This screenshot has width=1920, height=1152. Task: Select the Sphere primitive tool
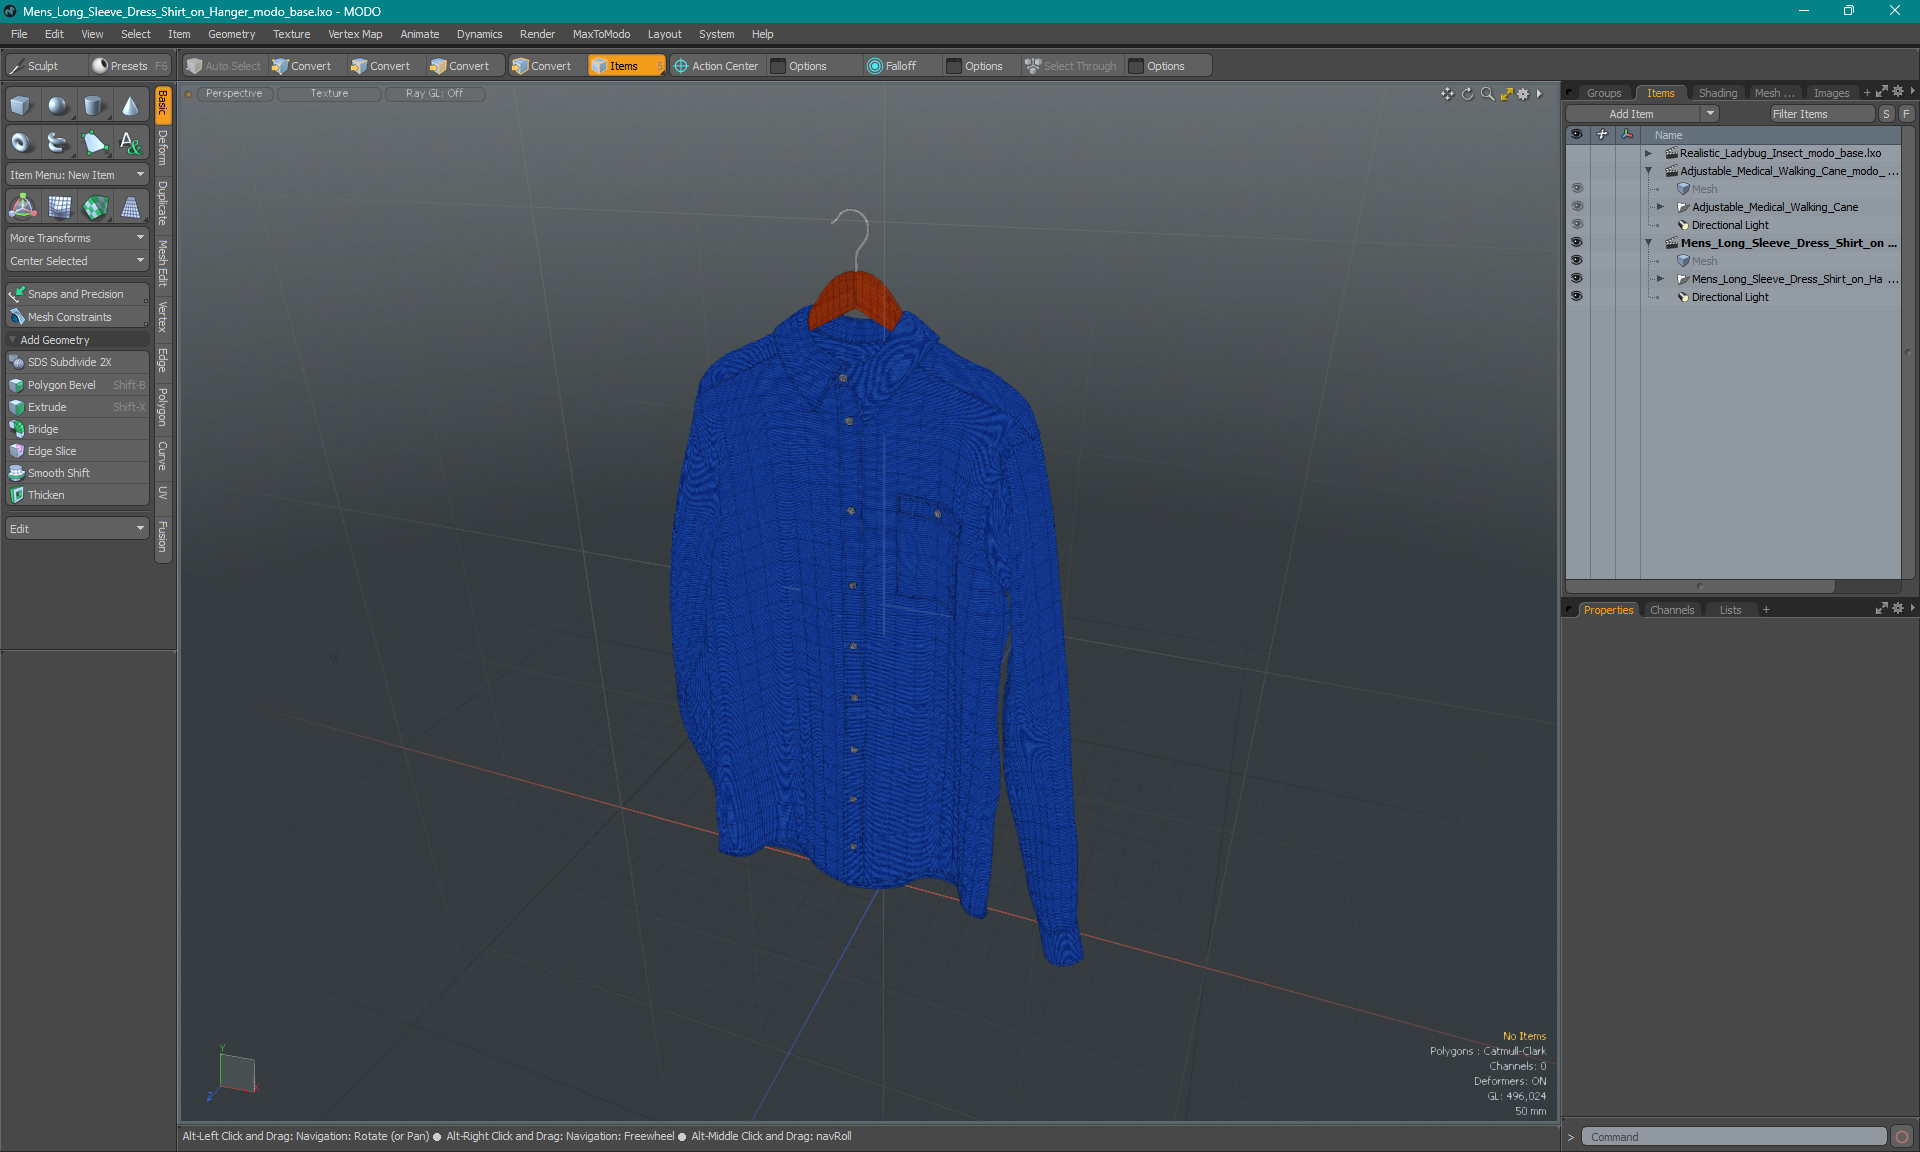pyautogui.click(x=58, y=106)
